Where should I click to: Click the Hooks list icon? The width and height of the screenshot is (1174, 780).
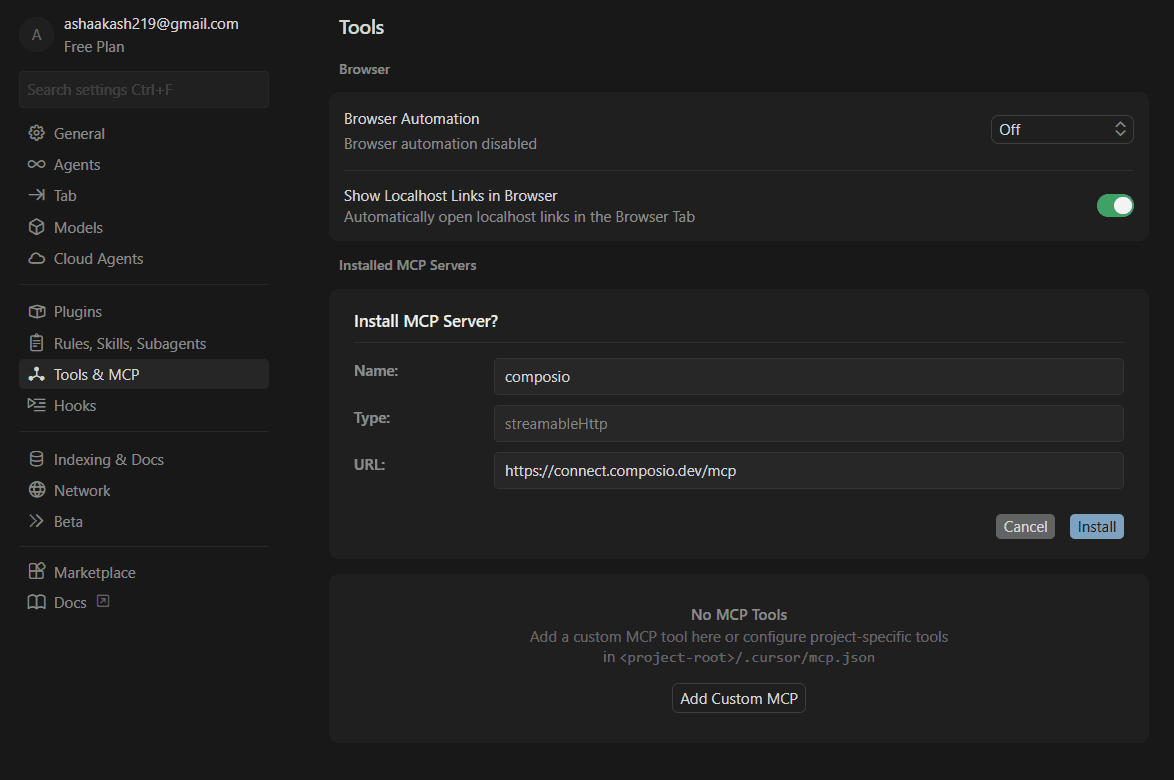36,405
